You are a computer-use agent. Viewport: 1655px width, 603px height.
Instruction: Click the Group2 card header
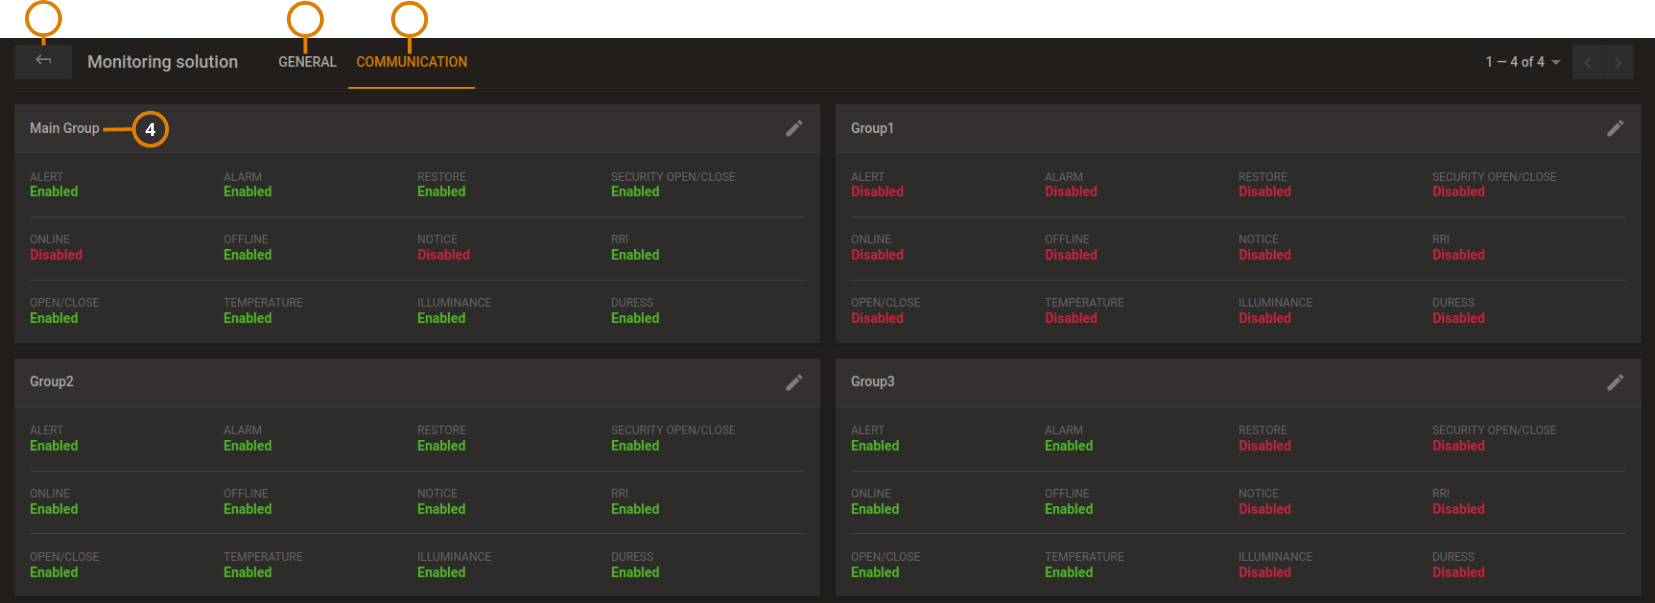pyautogui.click(x=52, y=382)
